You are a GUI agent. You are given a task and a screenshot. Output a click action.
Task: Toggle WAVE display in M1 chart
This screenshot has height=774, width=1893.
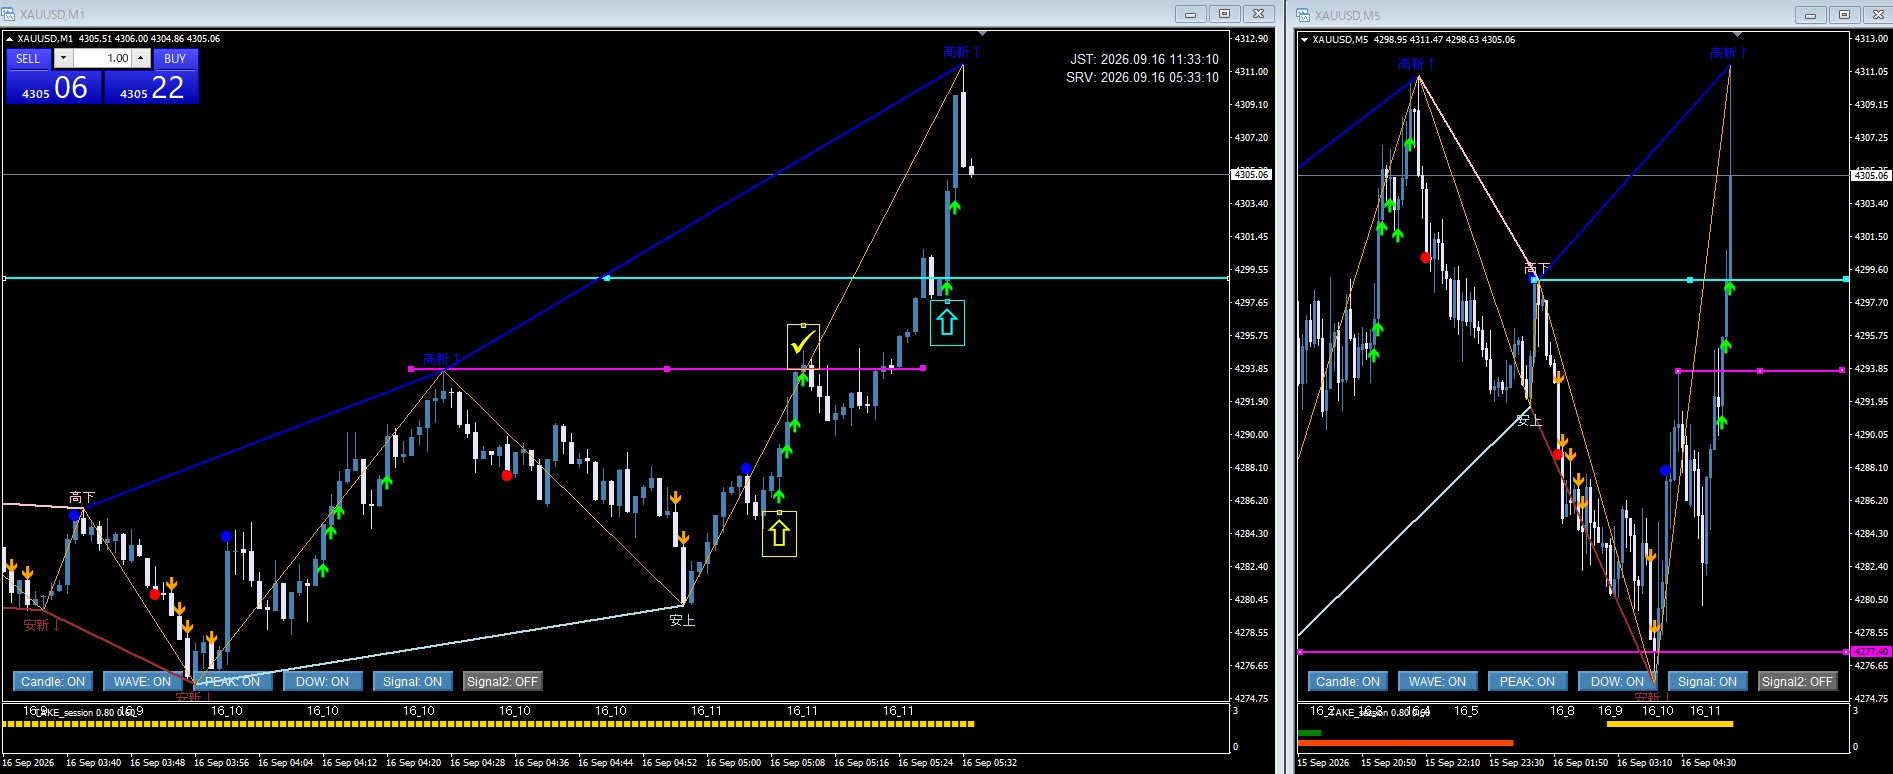[143, 682]
